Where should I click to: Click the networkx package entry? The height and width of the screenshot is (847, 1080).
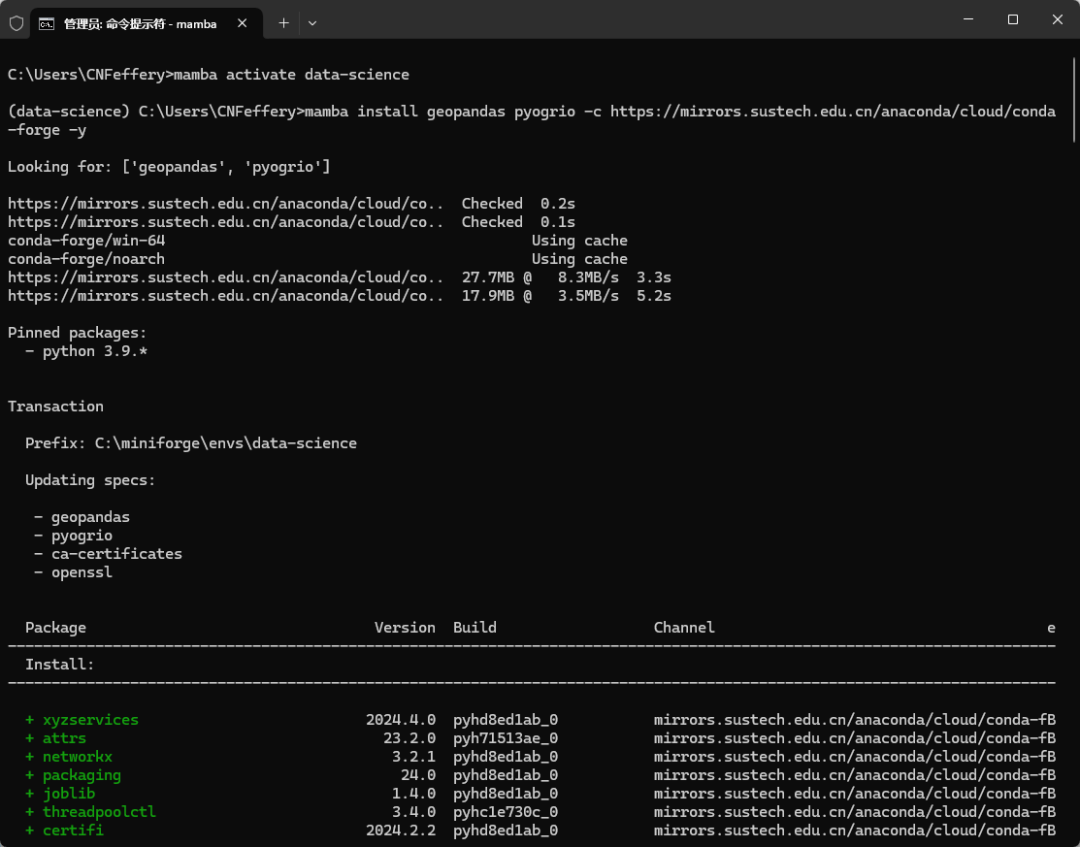[x=77, y=757]
